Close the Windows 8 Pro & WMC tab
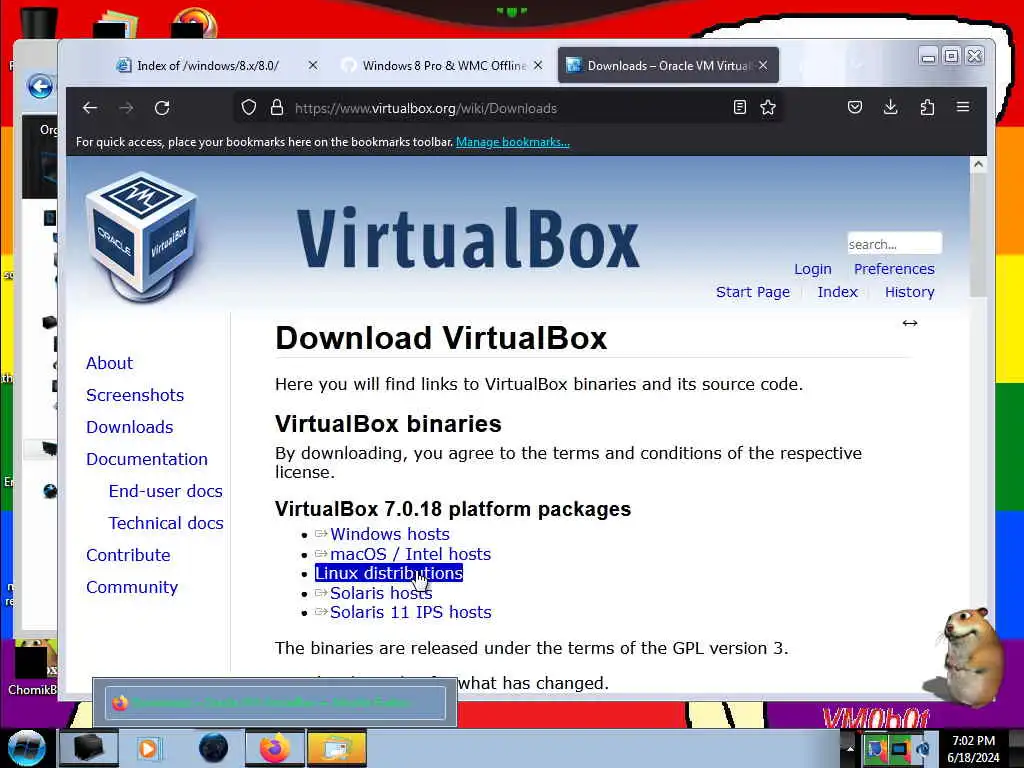The image size is (1024, 768). point(537,65)
